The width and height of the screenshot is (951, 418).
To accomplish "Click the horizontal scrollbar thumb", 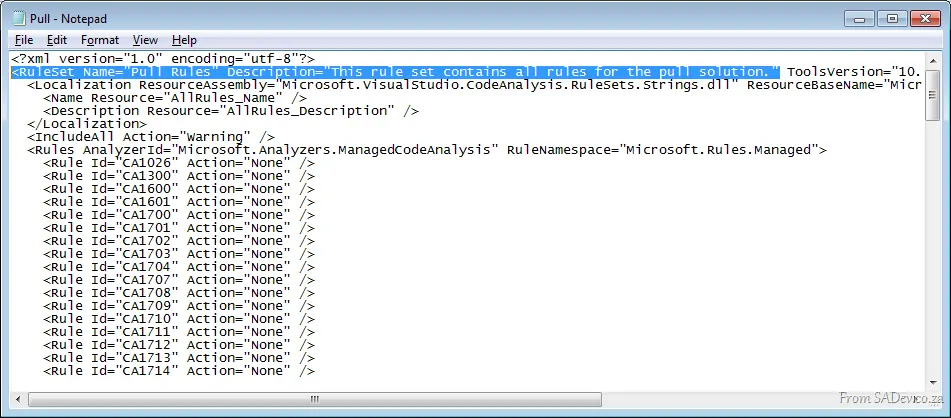I will point(315,399).
